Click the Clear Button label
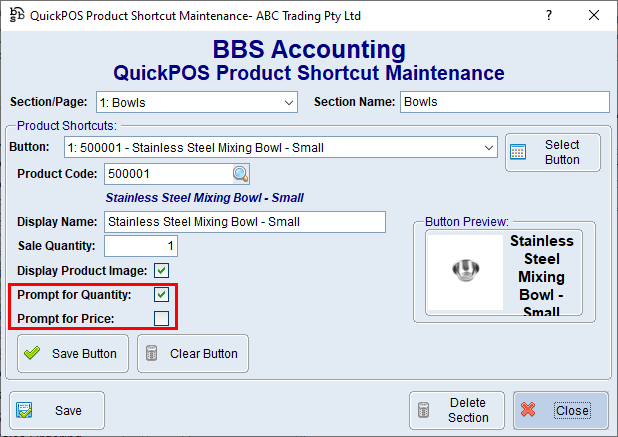The height and width of the screenshot is (437, 618). click(x=204, y=353)
